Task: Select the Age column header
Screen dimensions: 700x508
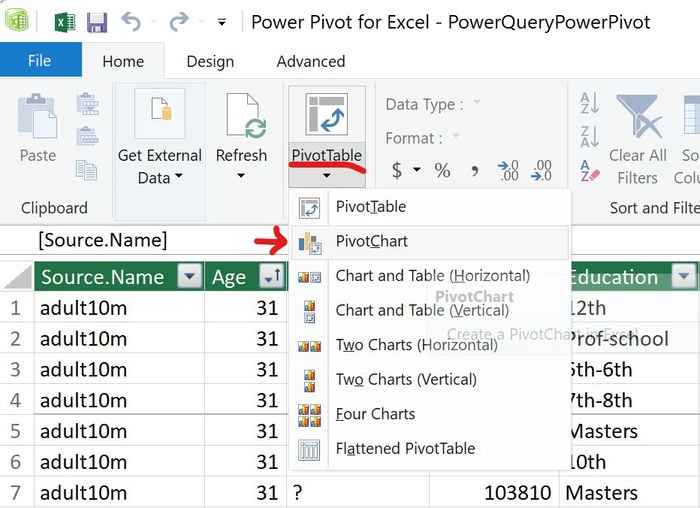Action: point(229,277)
